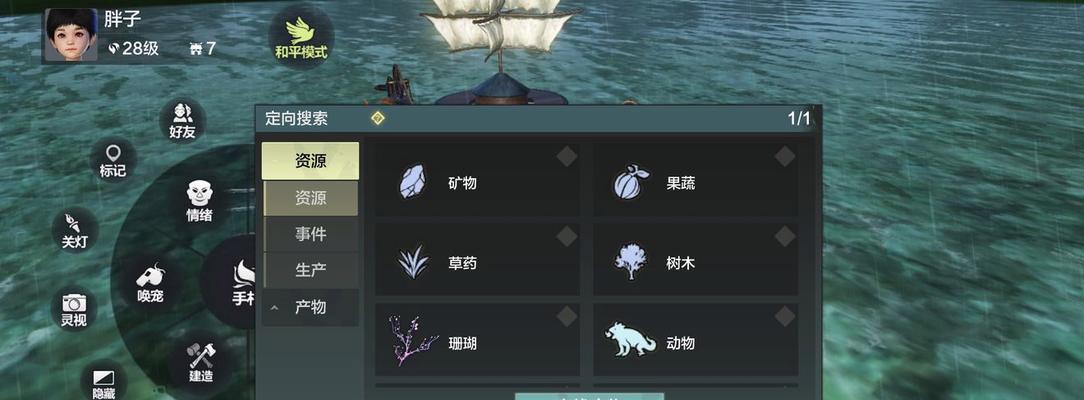Tap the 隐藏 hide interface icon
1084x400 pixels.
click(x=104, y=381)
